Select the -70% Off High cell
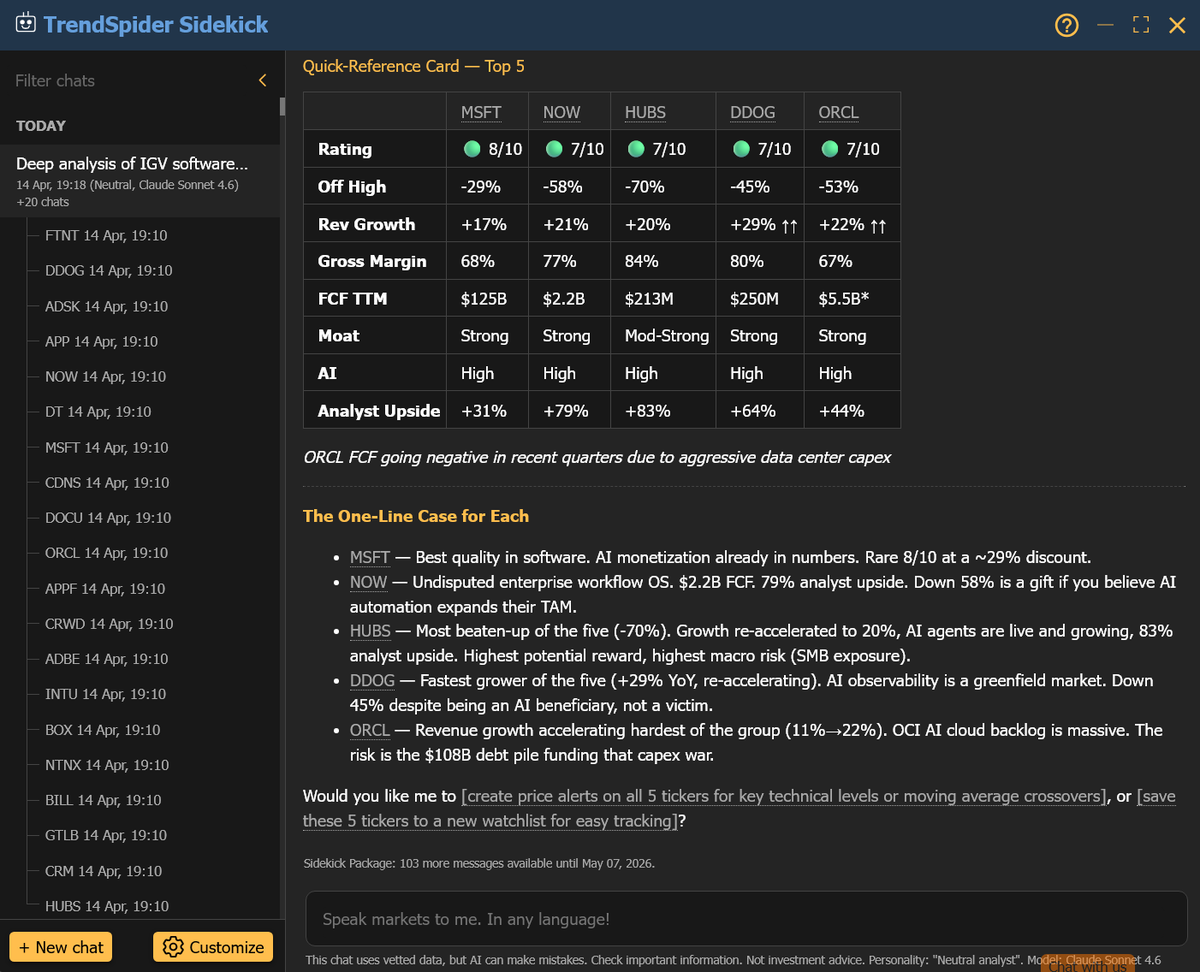Screen dimensions: 1200x972 [x=662, y=186]
